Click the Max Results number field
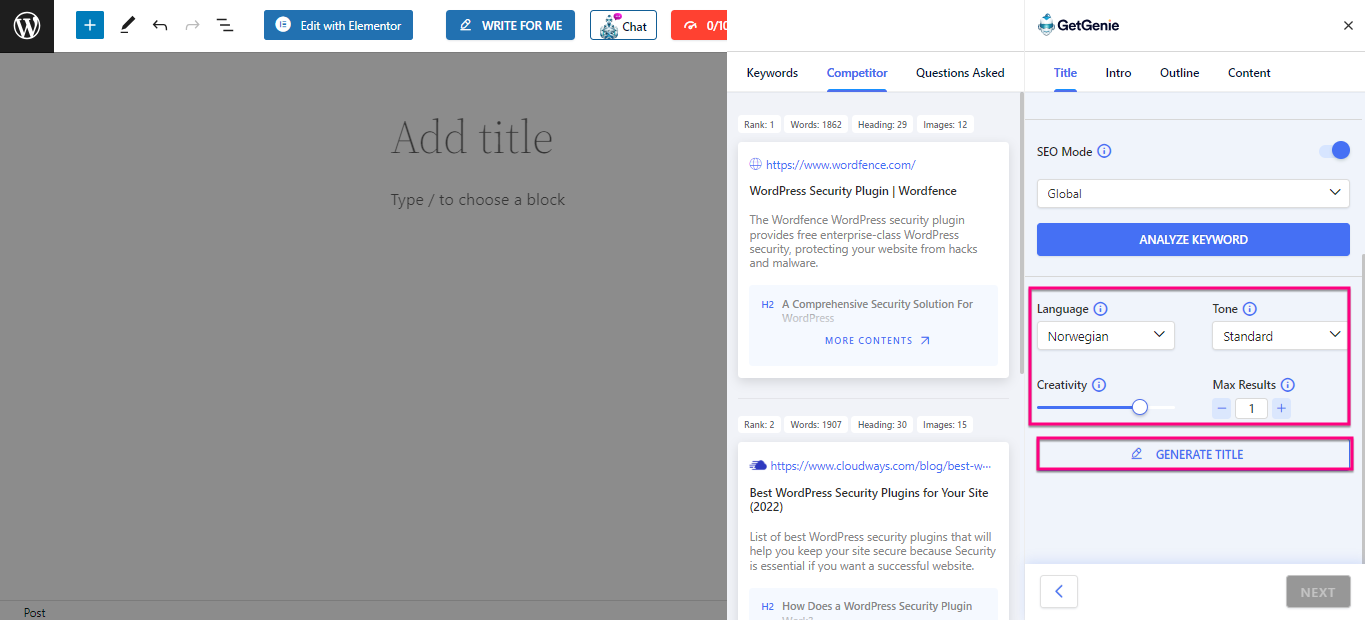 pyautogui.click(x=1252, y=408)
